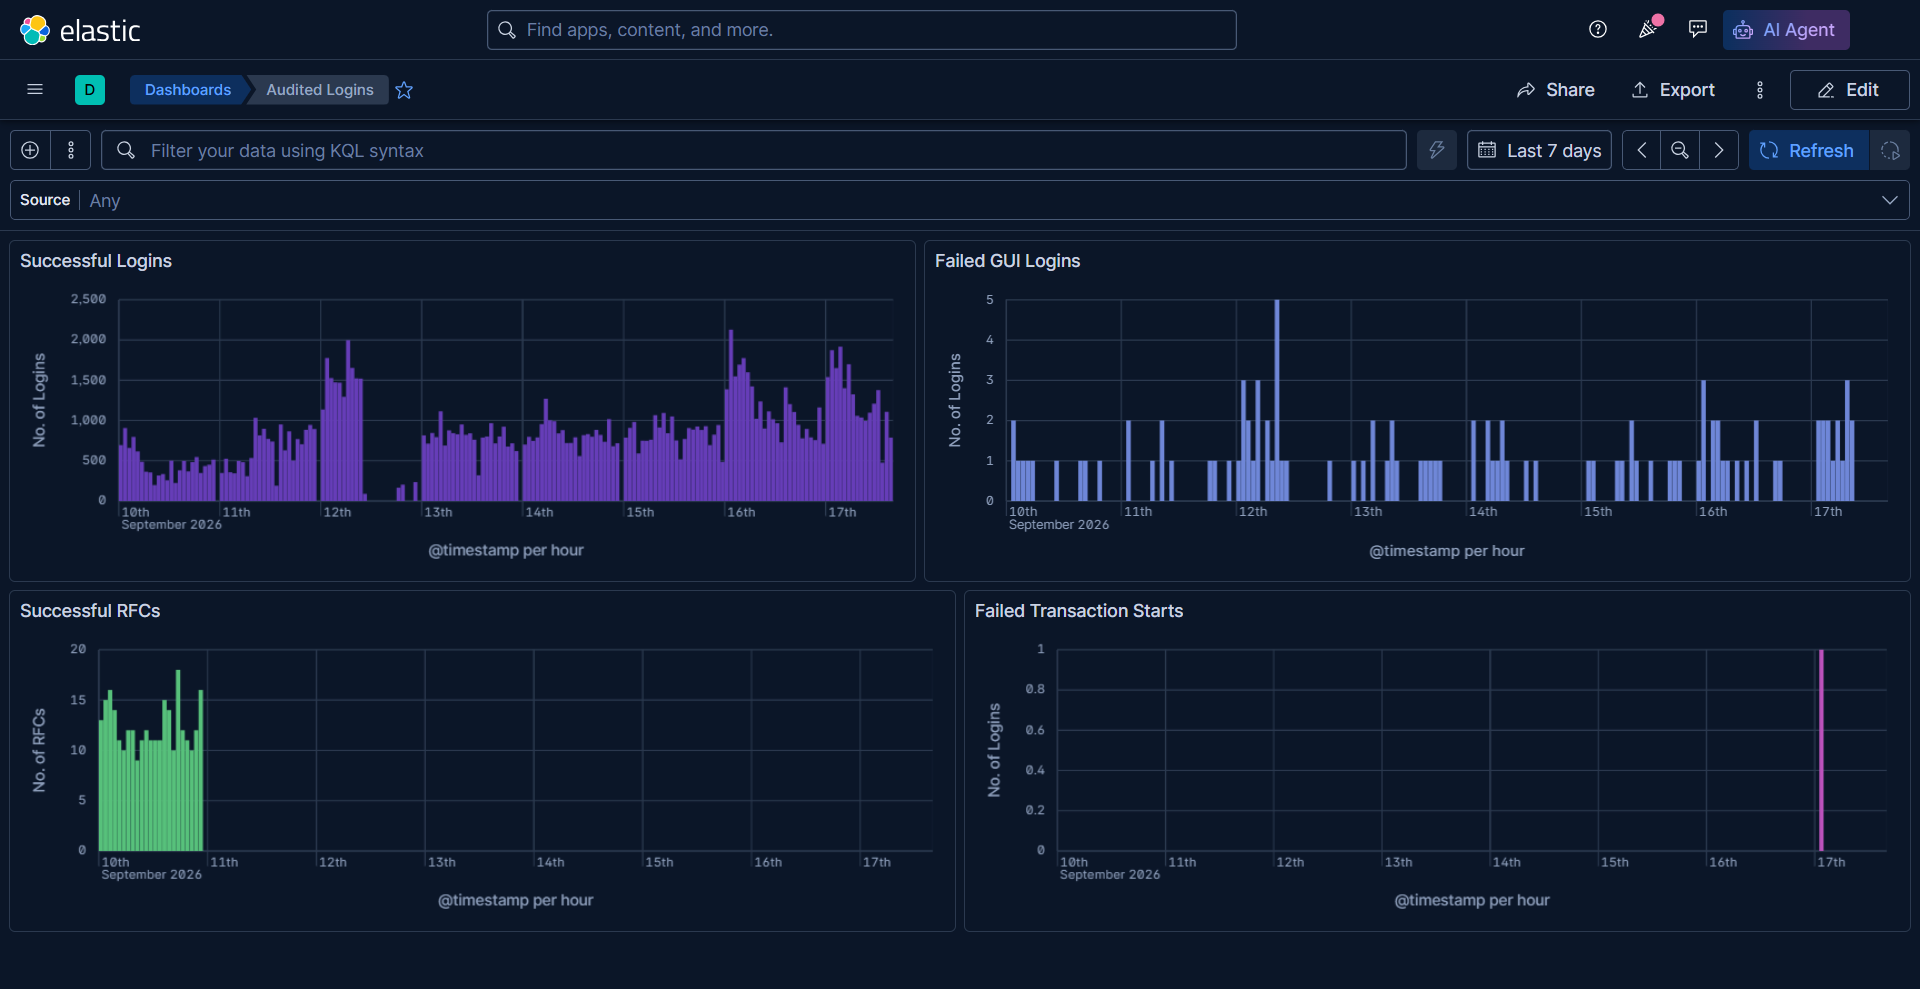
Task: Step the time range forward
Action: tap(1719, 150)
